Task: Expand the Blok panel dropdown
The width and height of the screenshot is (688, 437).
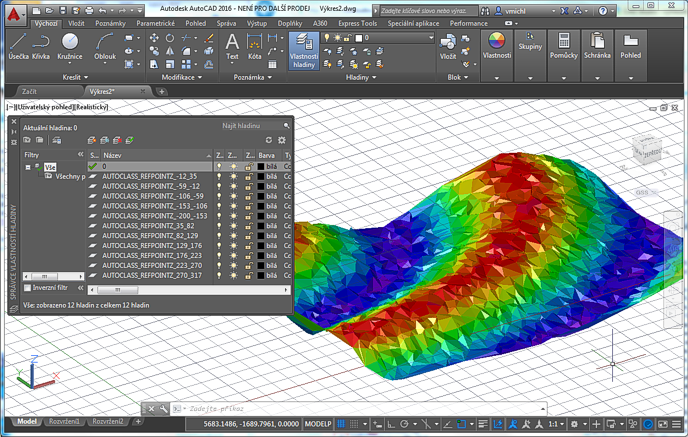Action: pos(458,77)
